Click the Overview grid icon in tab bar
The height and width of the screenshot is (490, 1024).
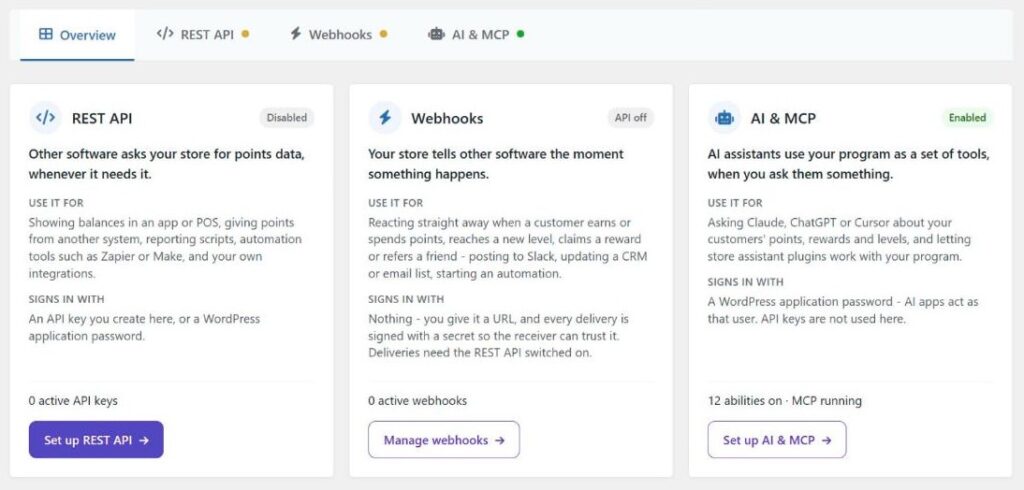tap(46, 35)
